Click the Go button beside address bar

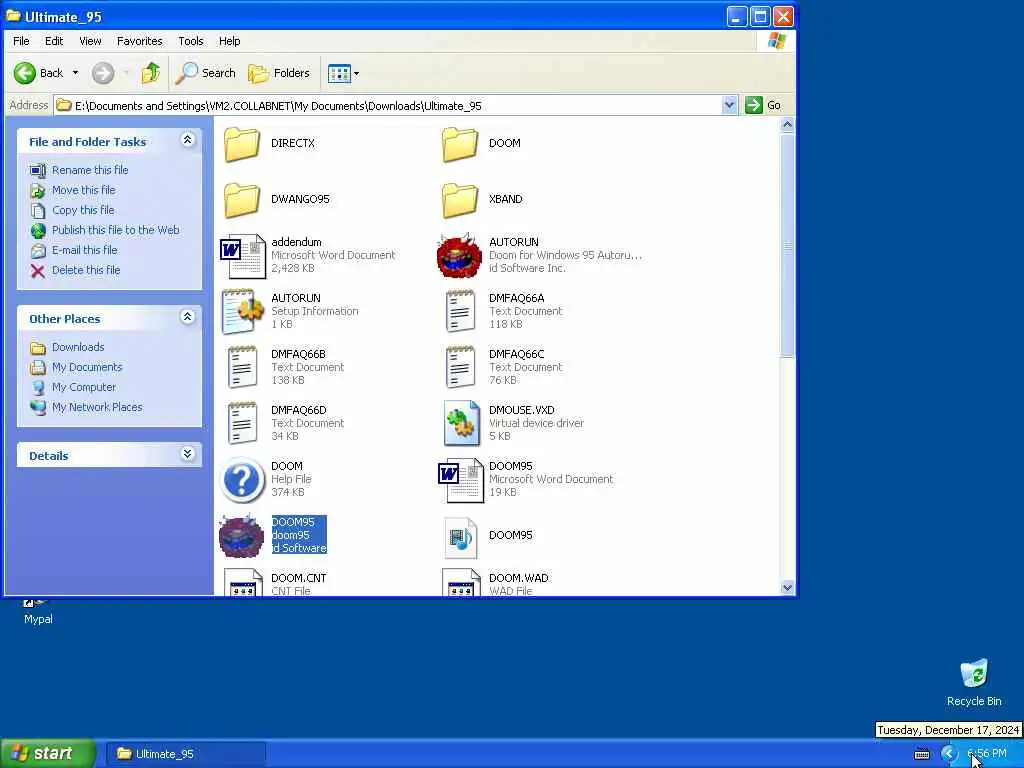click(x=763, y=105)
